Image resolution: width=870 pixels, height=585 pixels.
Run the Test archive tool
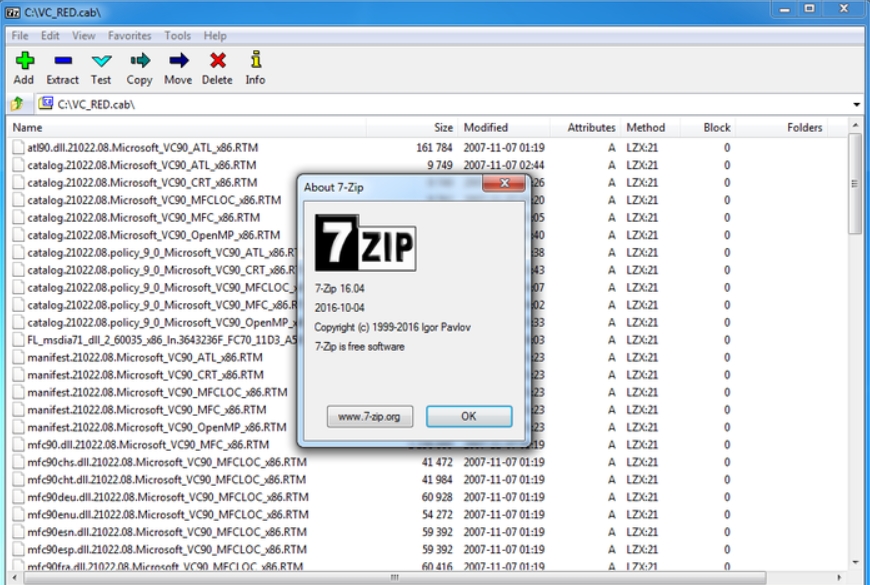click(x=102, y=60)
